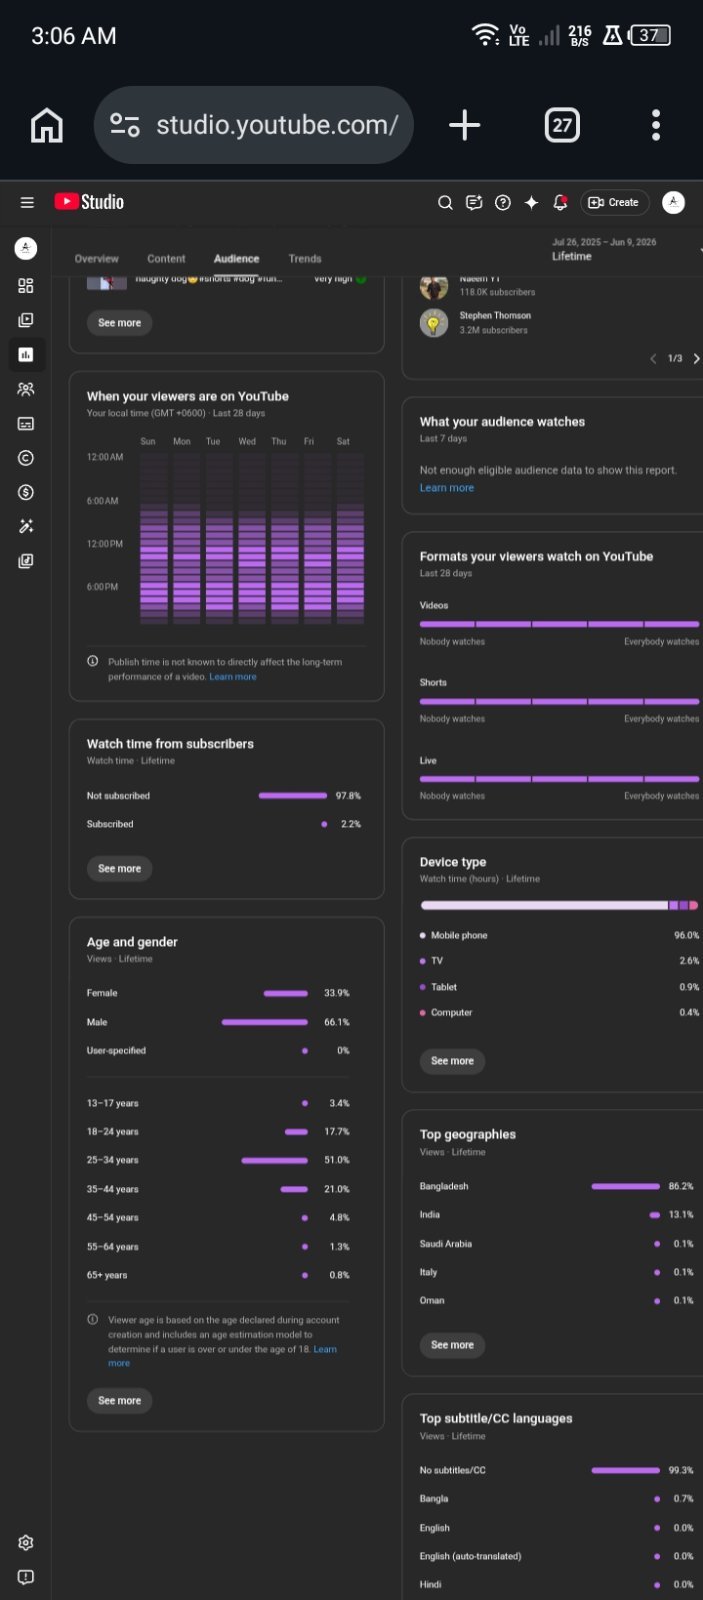The width and height of the screenshot is (703, 1600).
Task: Click the Bangladesh row in Top geographies
Action: [557, 1186]
